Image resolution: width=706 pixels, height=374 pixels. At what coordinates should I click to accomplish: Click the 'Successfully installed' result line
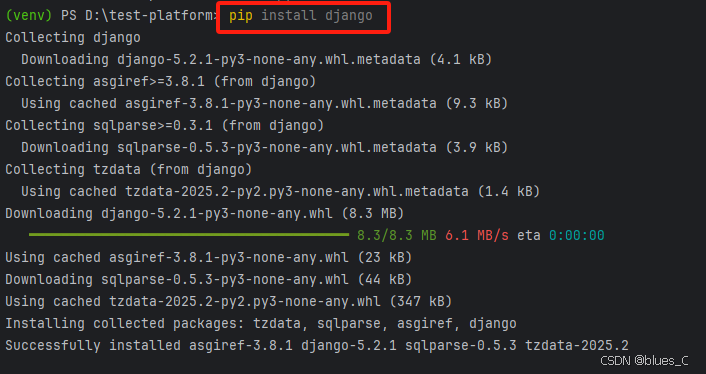point(317,346)
